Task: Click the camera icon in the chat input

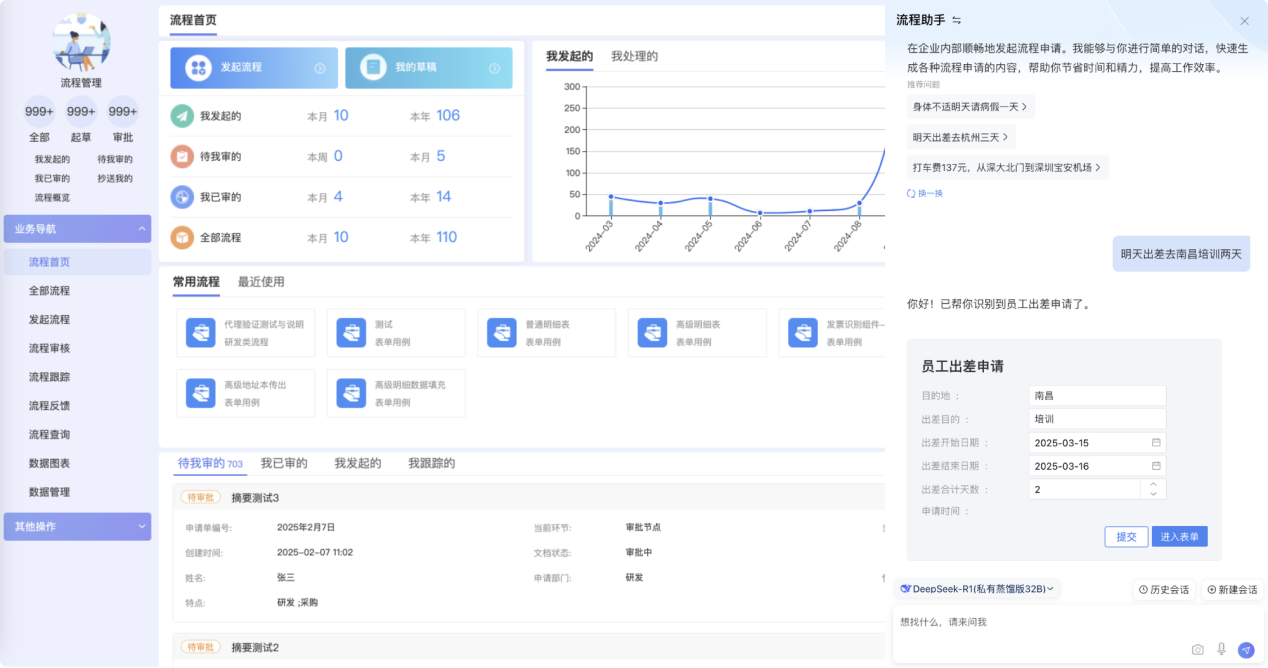Action: pyautogui.click(x=1197, y=650)
